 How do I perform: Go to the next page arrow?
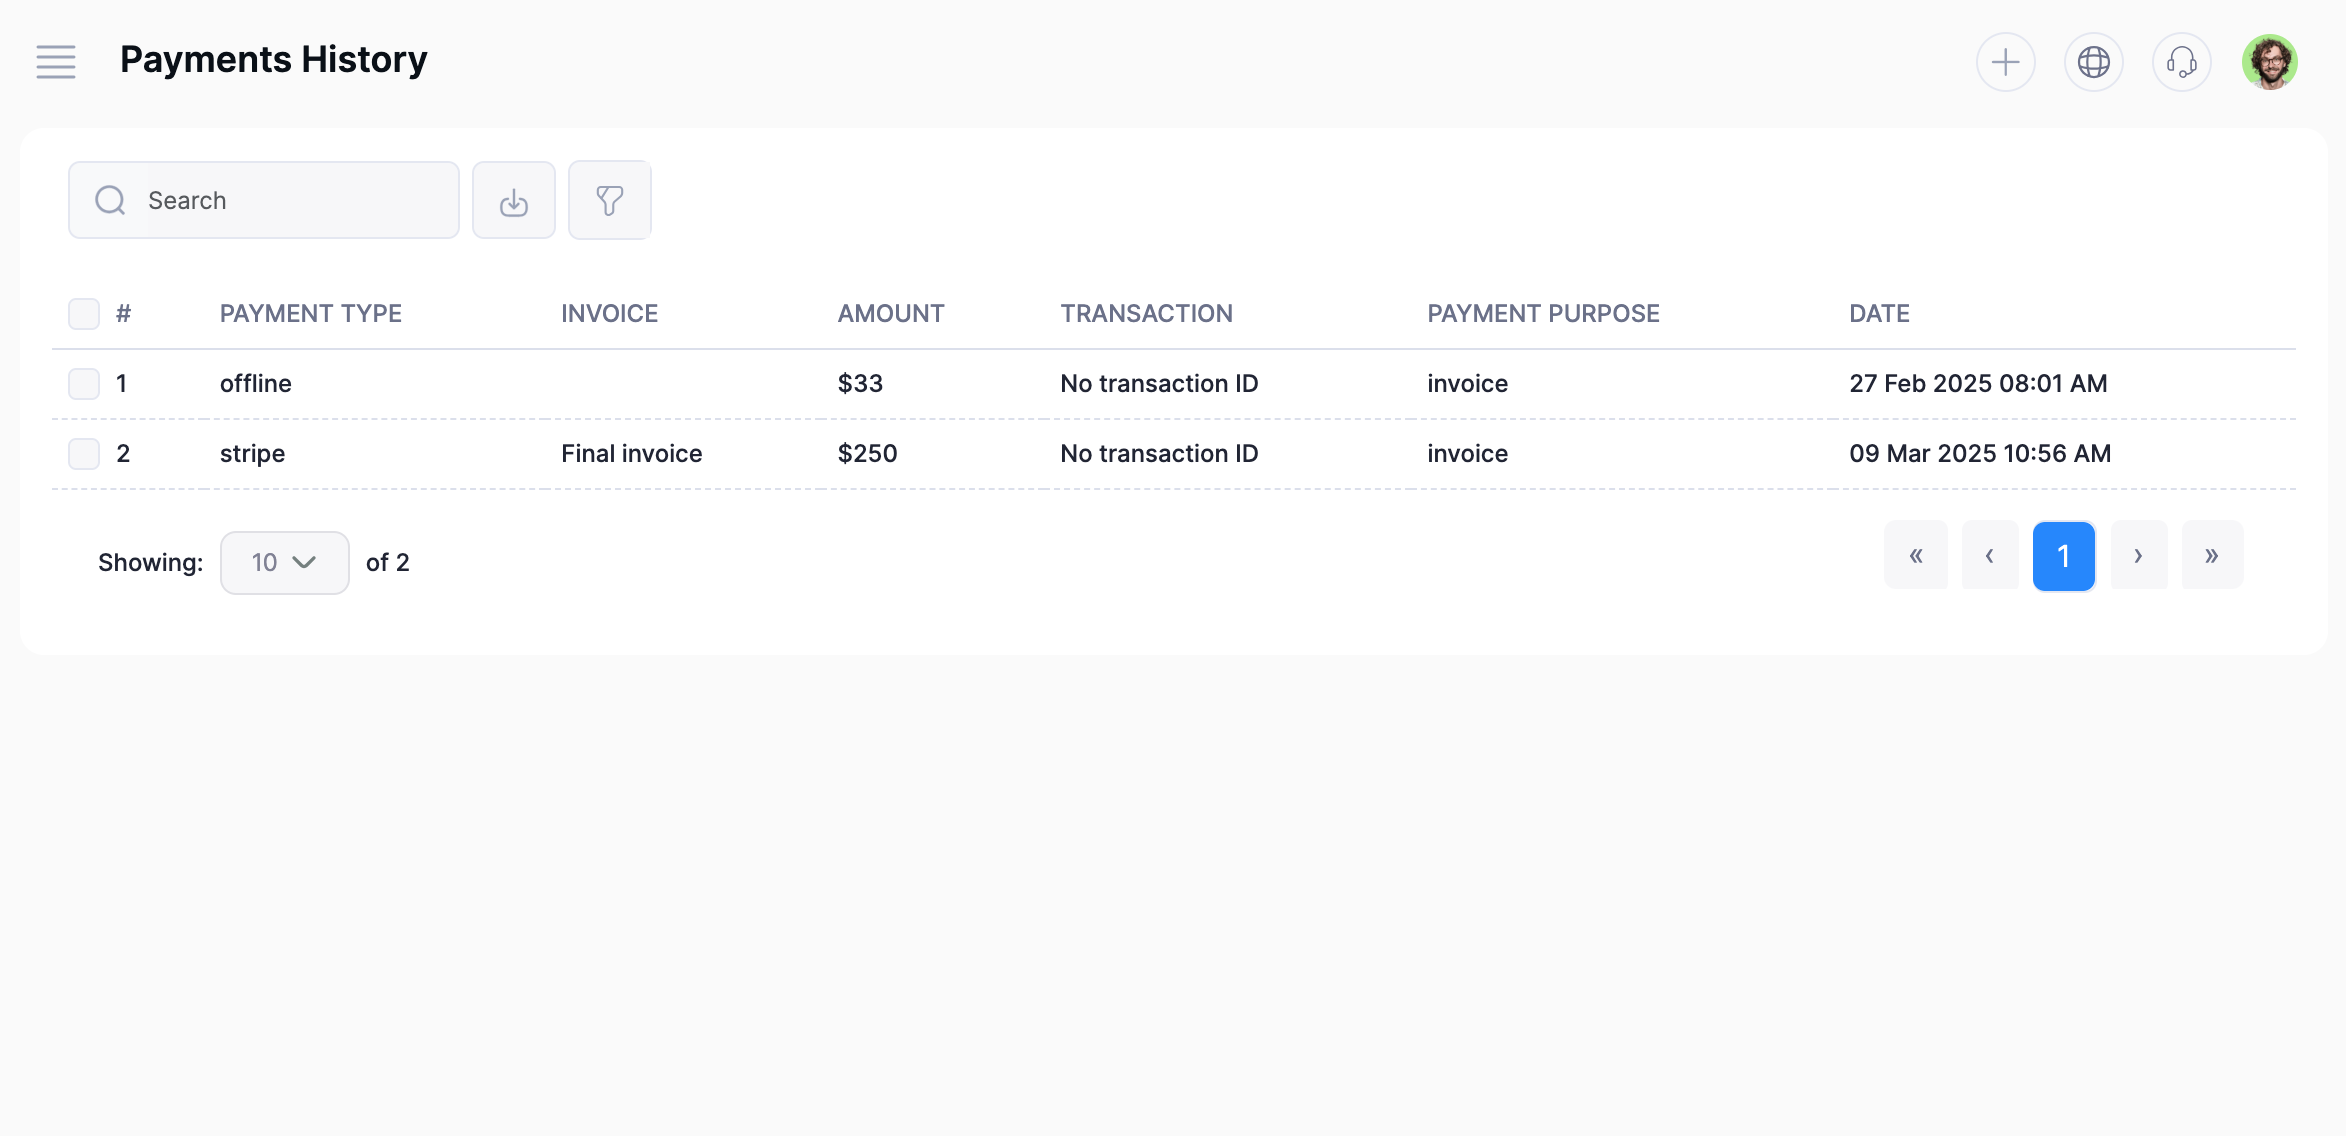(x=2138, y=556)
